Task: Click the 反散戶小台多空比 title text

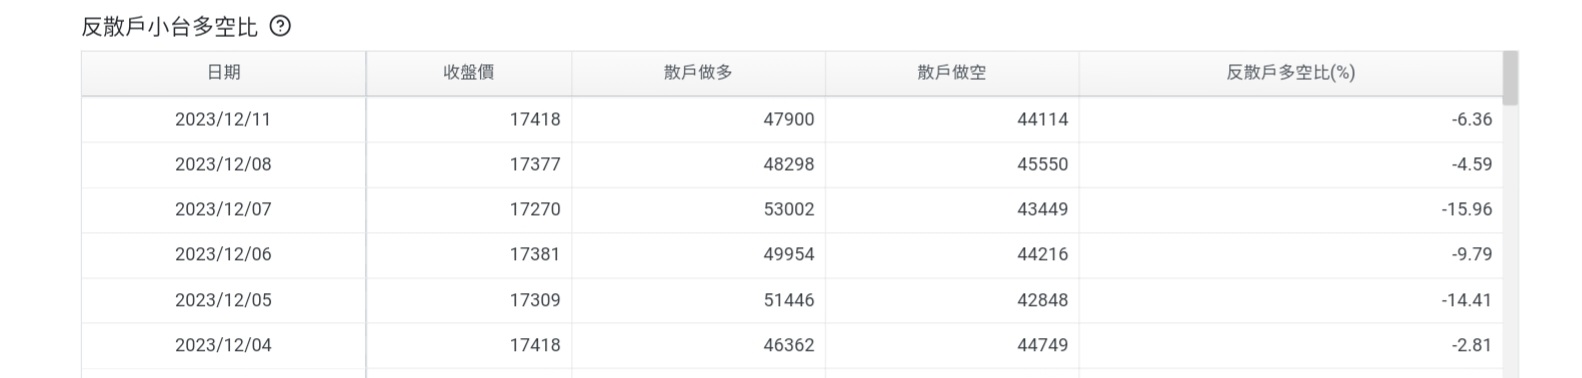Action: coord(170,27)
